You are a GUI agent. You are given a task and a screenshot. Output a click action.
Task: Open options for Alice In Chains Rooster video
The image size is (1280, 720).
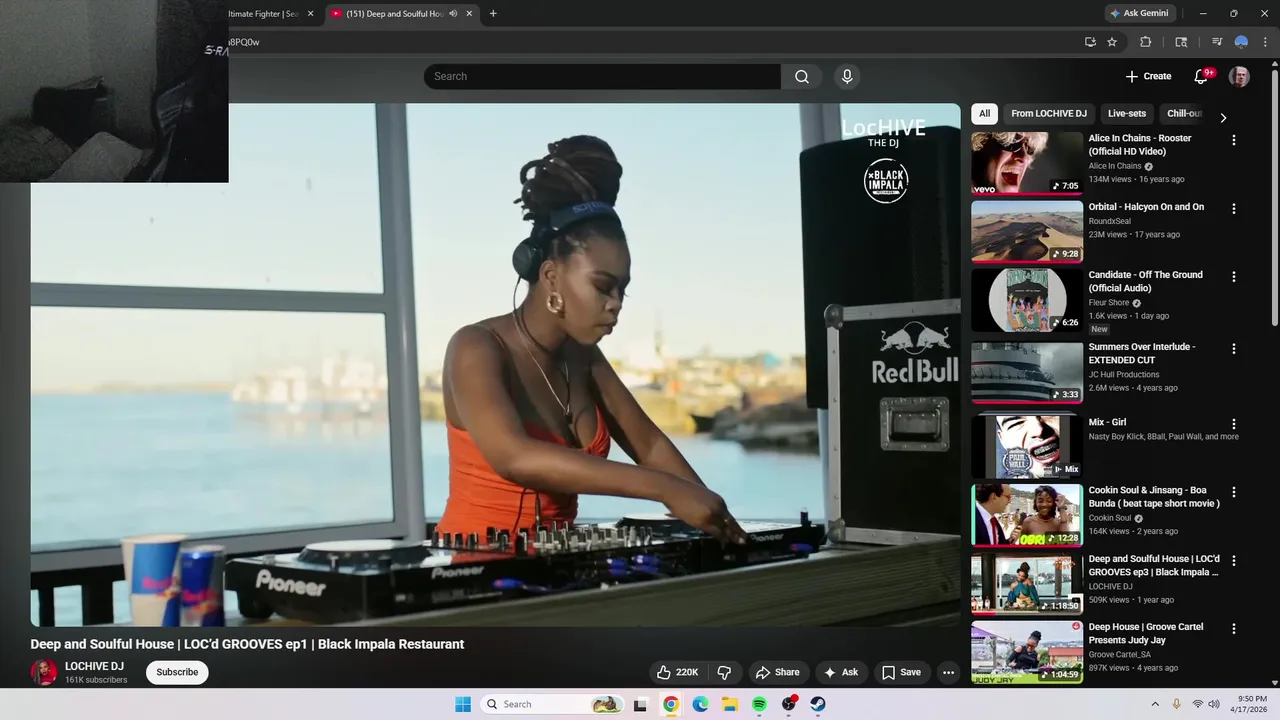(x=1233, y=140)
